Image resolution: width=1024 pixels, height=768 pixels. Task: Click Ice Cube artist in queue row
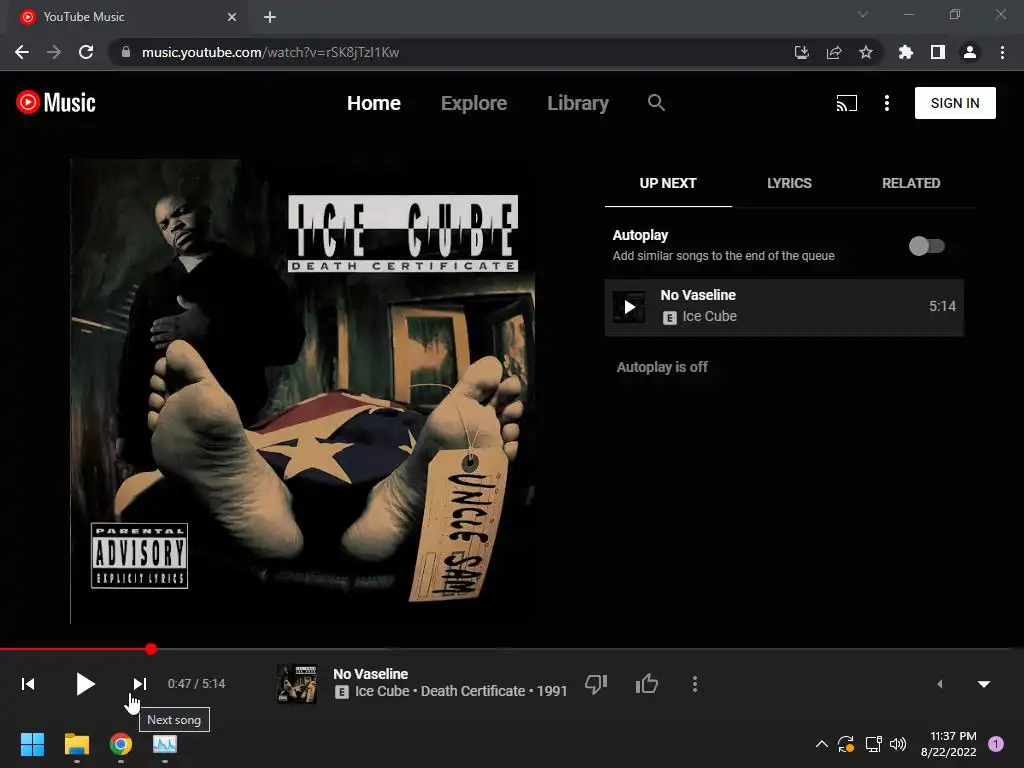tap(709, 316)
